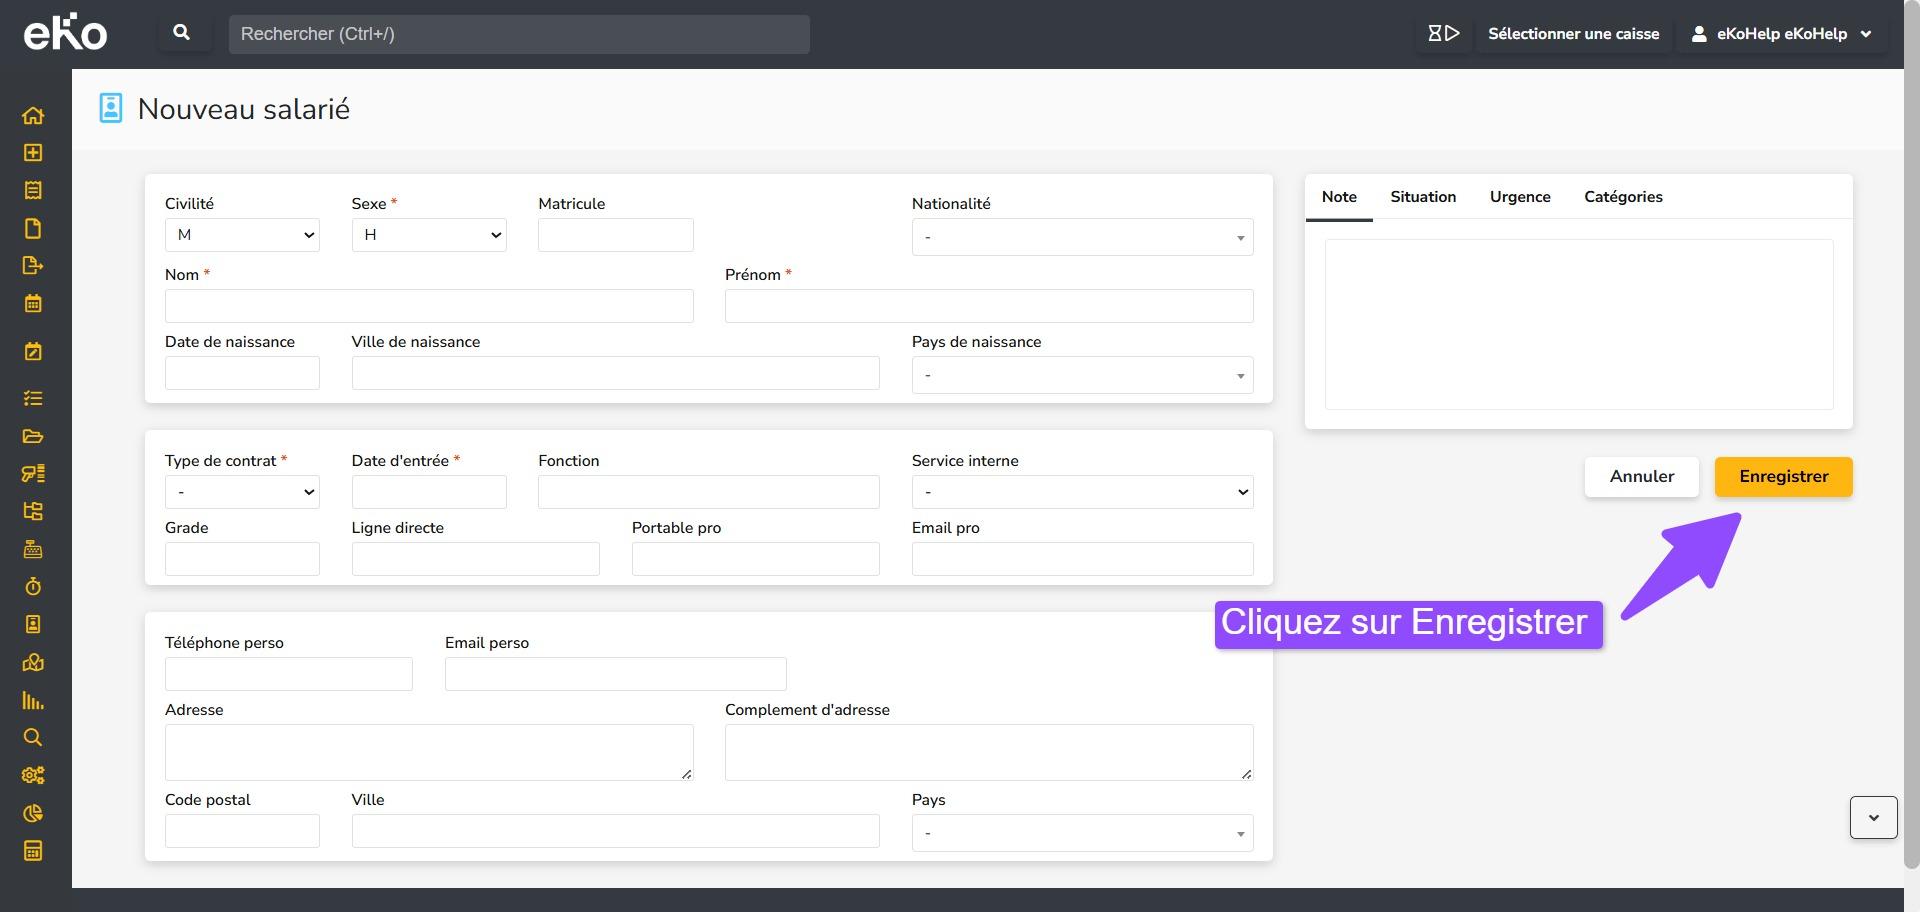
Task: Switch to the Urgence tab
Action: pos(1519,197)
